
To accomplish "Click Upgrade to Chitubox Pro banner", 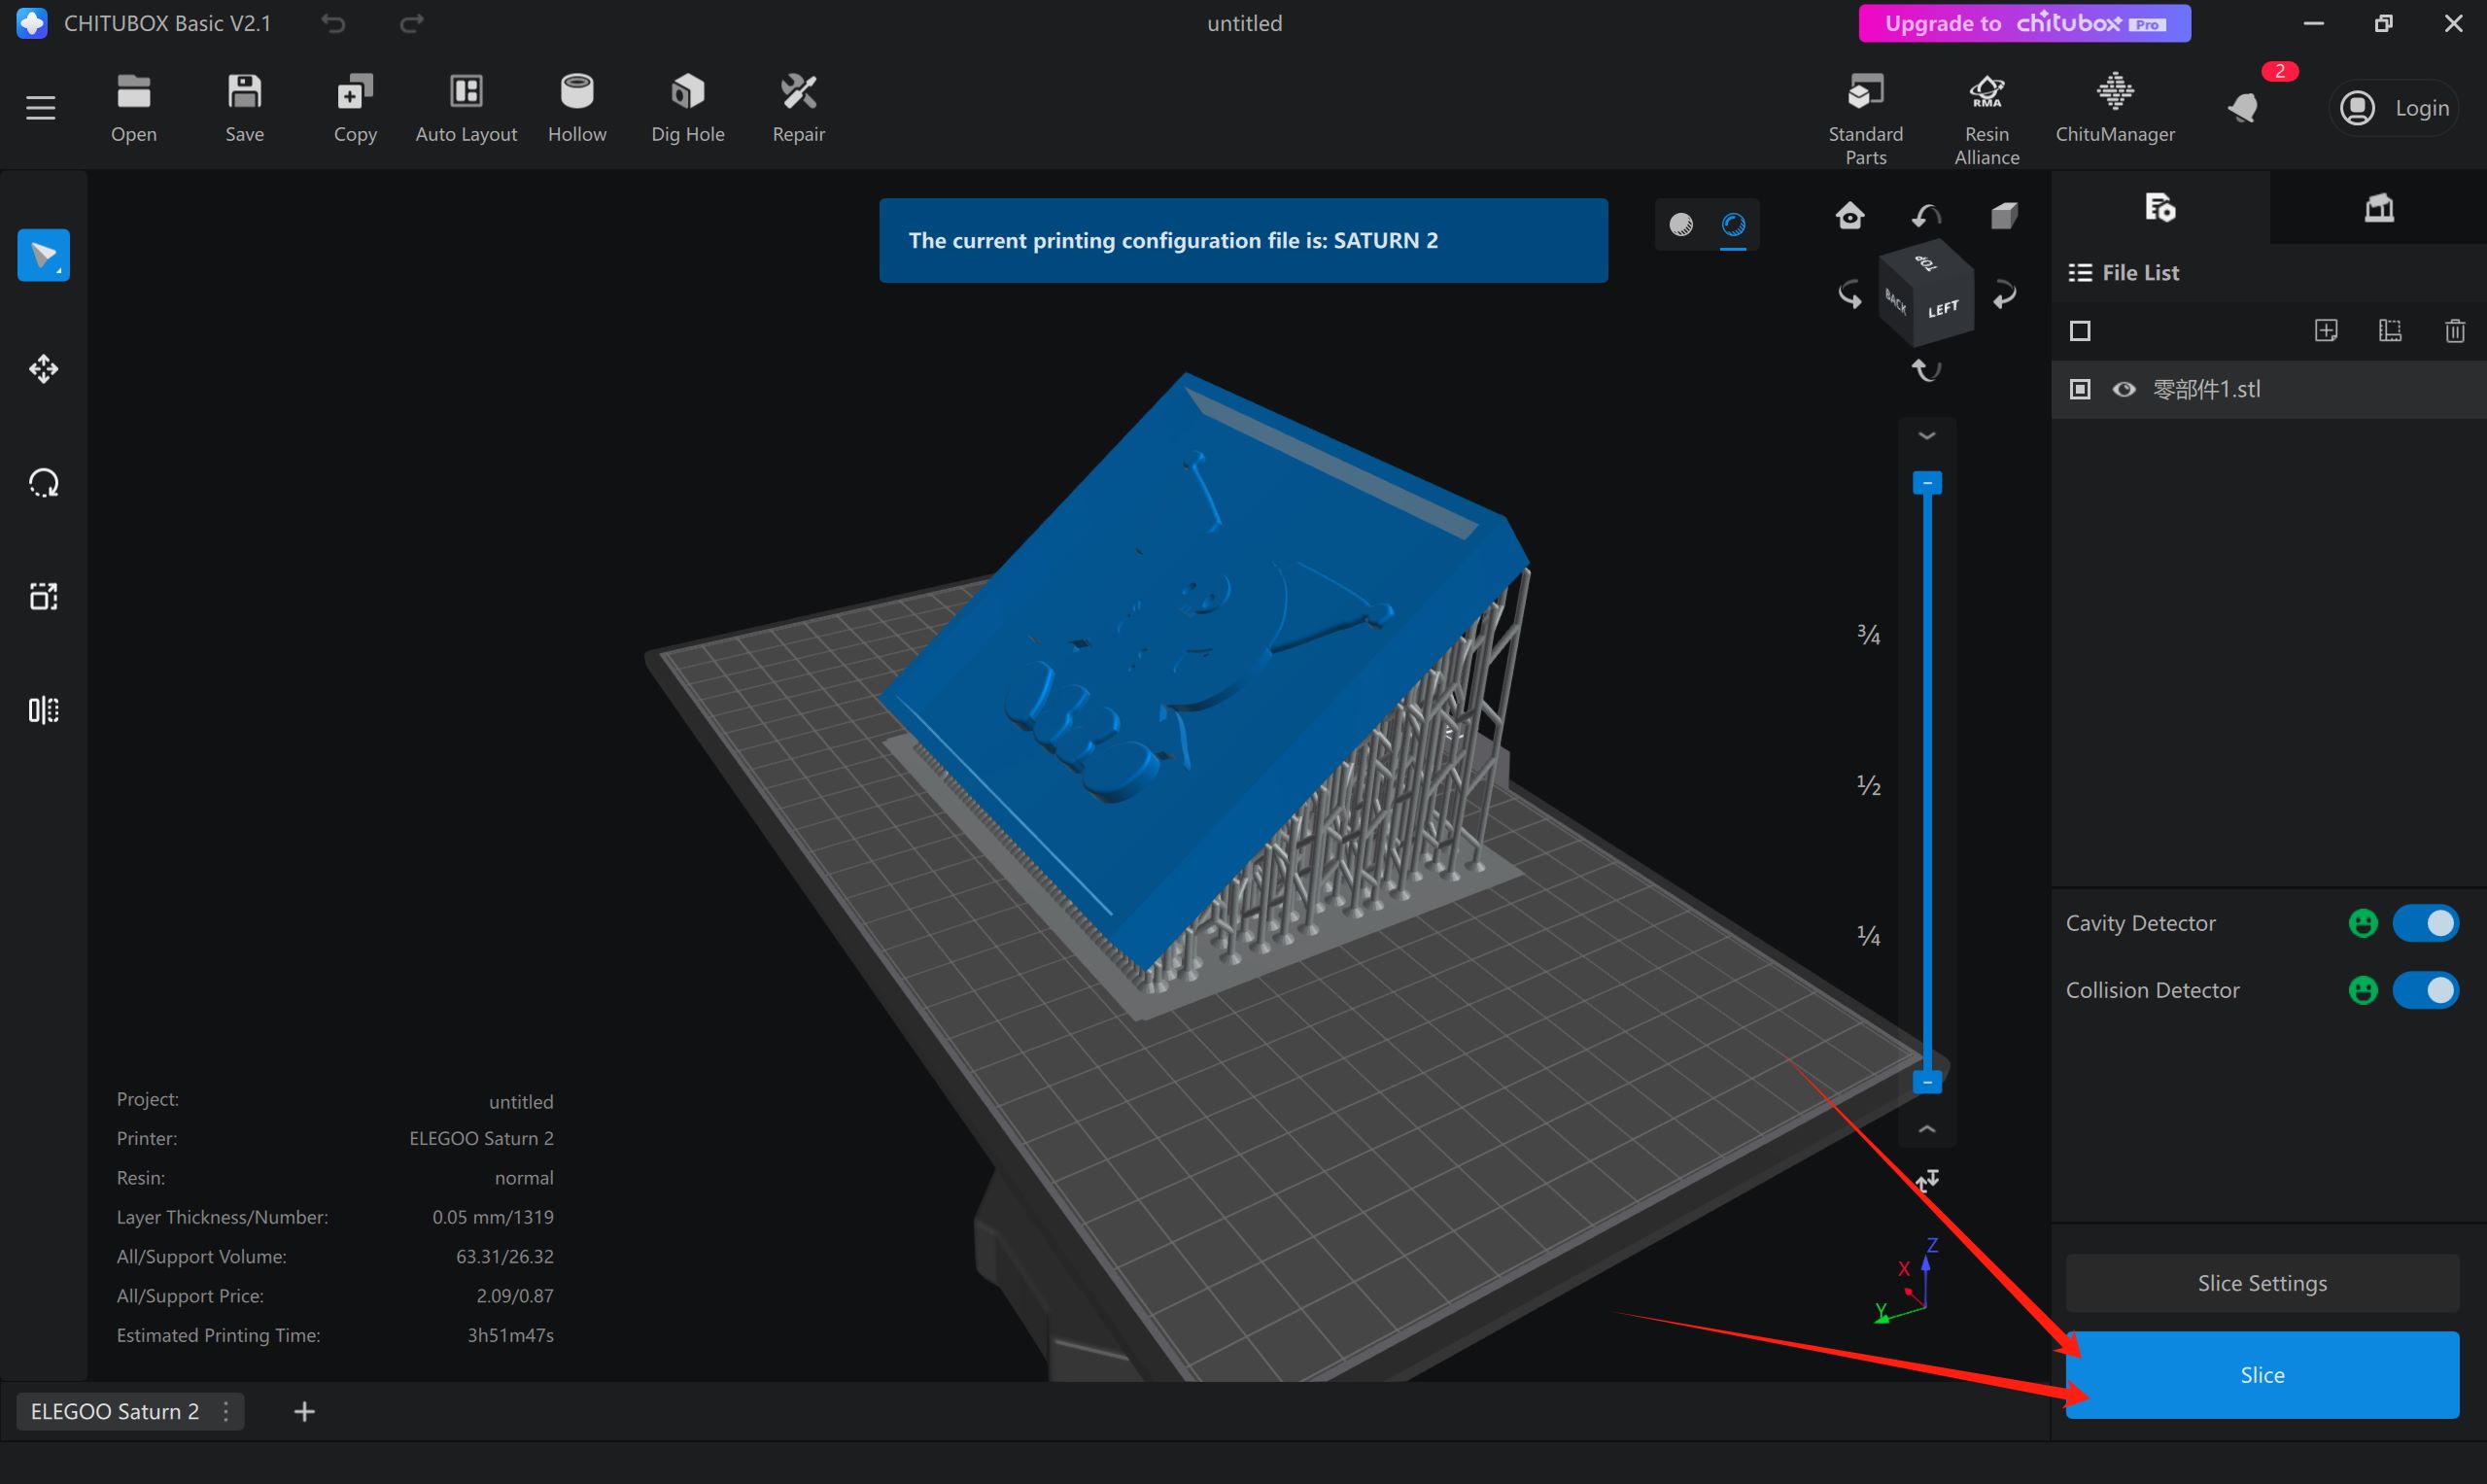I will tap(2024, 23).
